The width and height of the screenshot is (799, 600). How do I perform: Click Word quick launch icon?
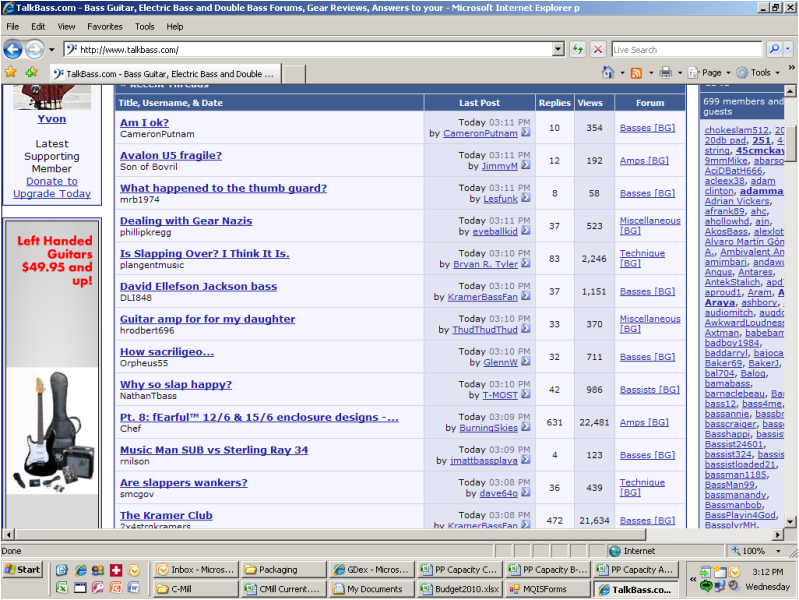coord(134,588)
